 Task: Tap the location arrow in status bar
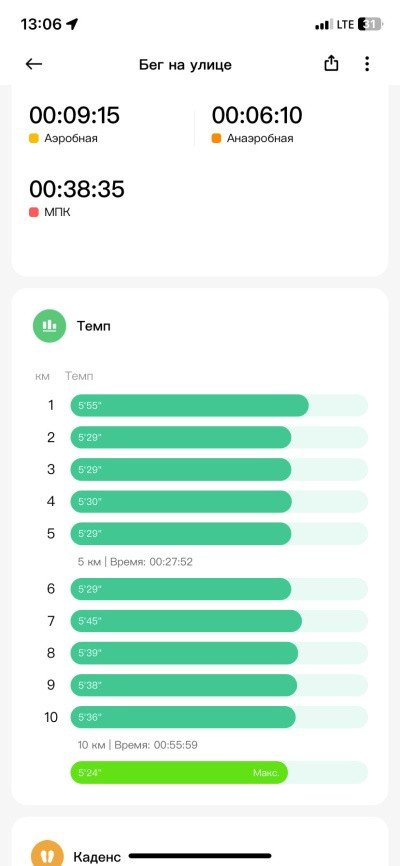point(72,24)
